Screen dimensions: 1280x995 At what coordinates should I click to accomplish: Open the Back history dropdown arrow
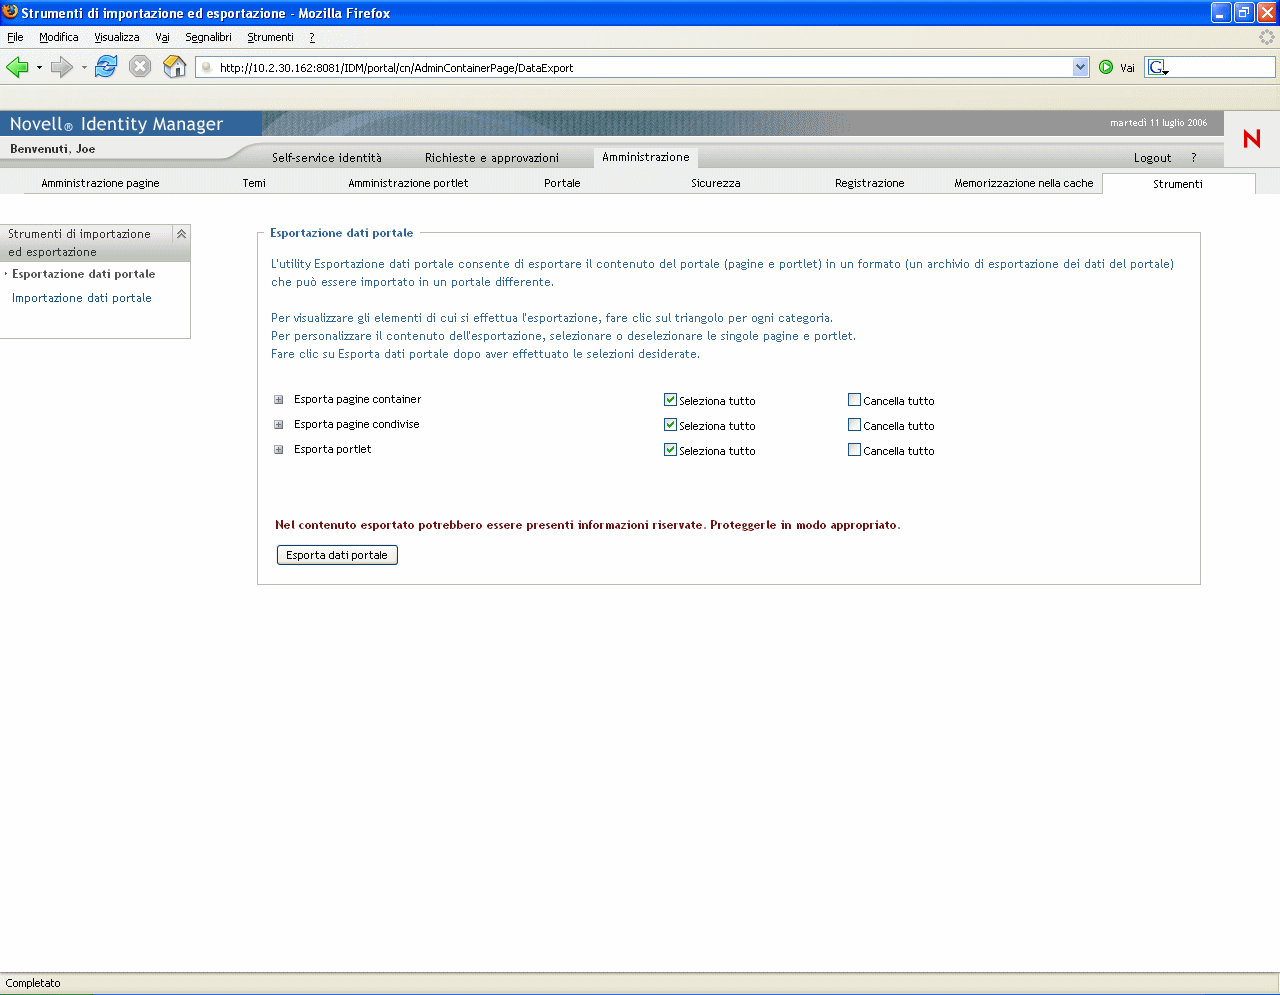[x=39, y=68]
